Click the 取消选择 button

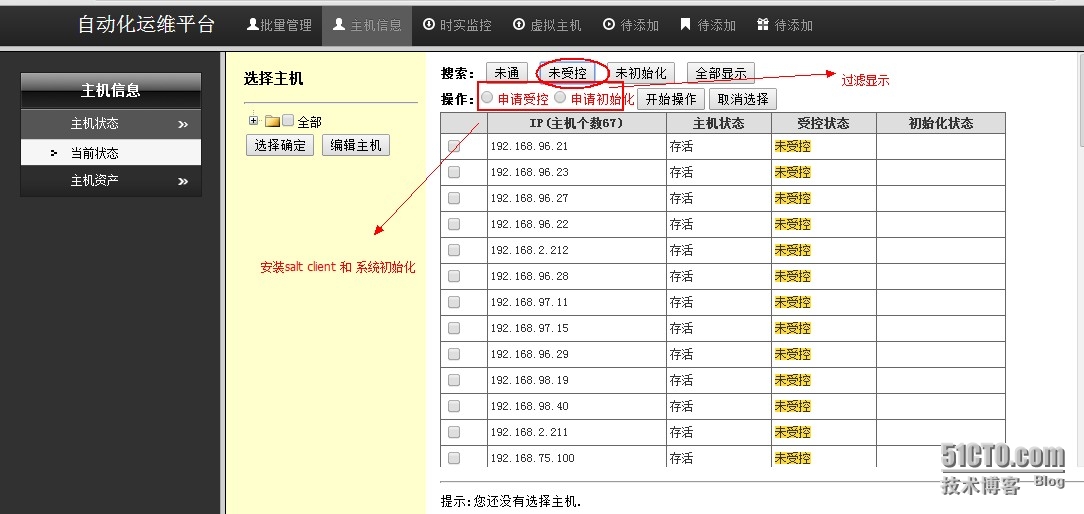pos(743,99)
